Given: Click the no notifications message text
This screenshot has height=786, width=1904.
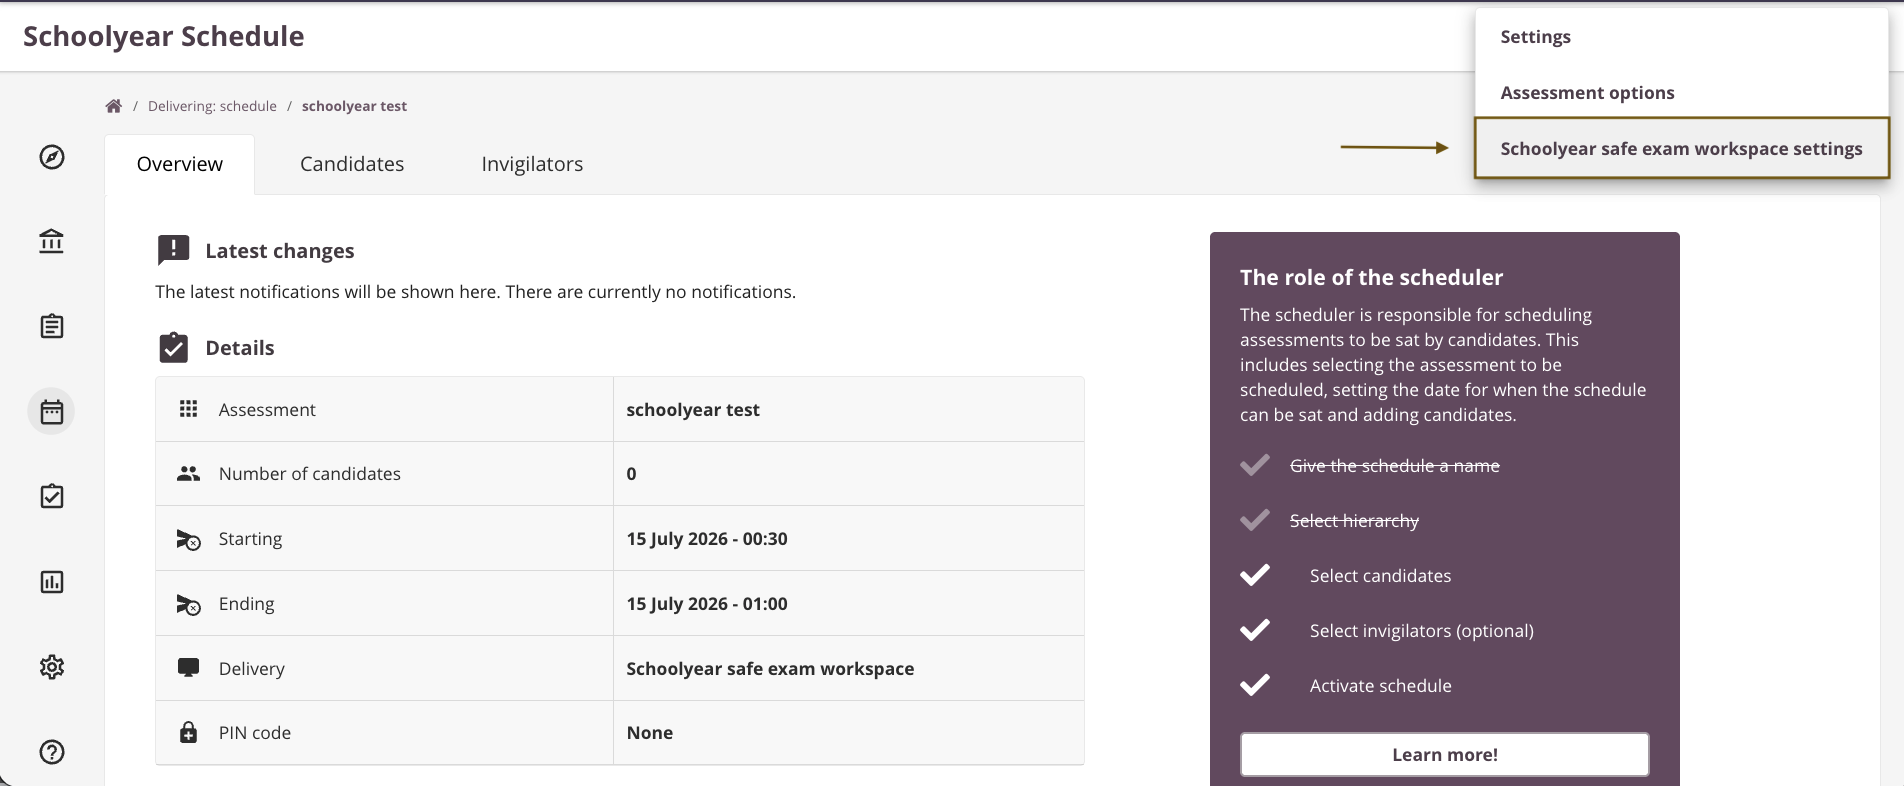Looking at the screenshot, I should [476, 292].
